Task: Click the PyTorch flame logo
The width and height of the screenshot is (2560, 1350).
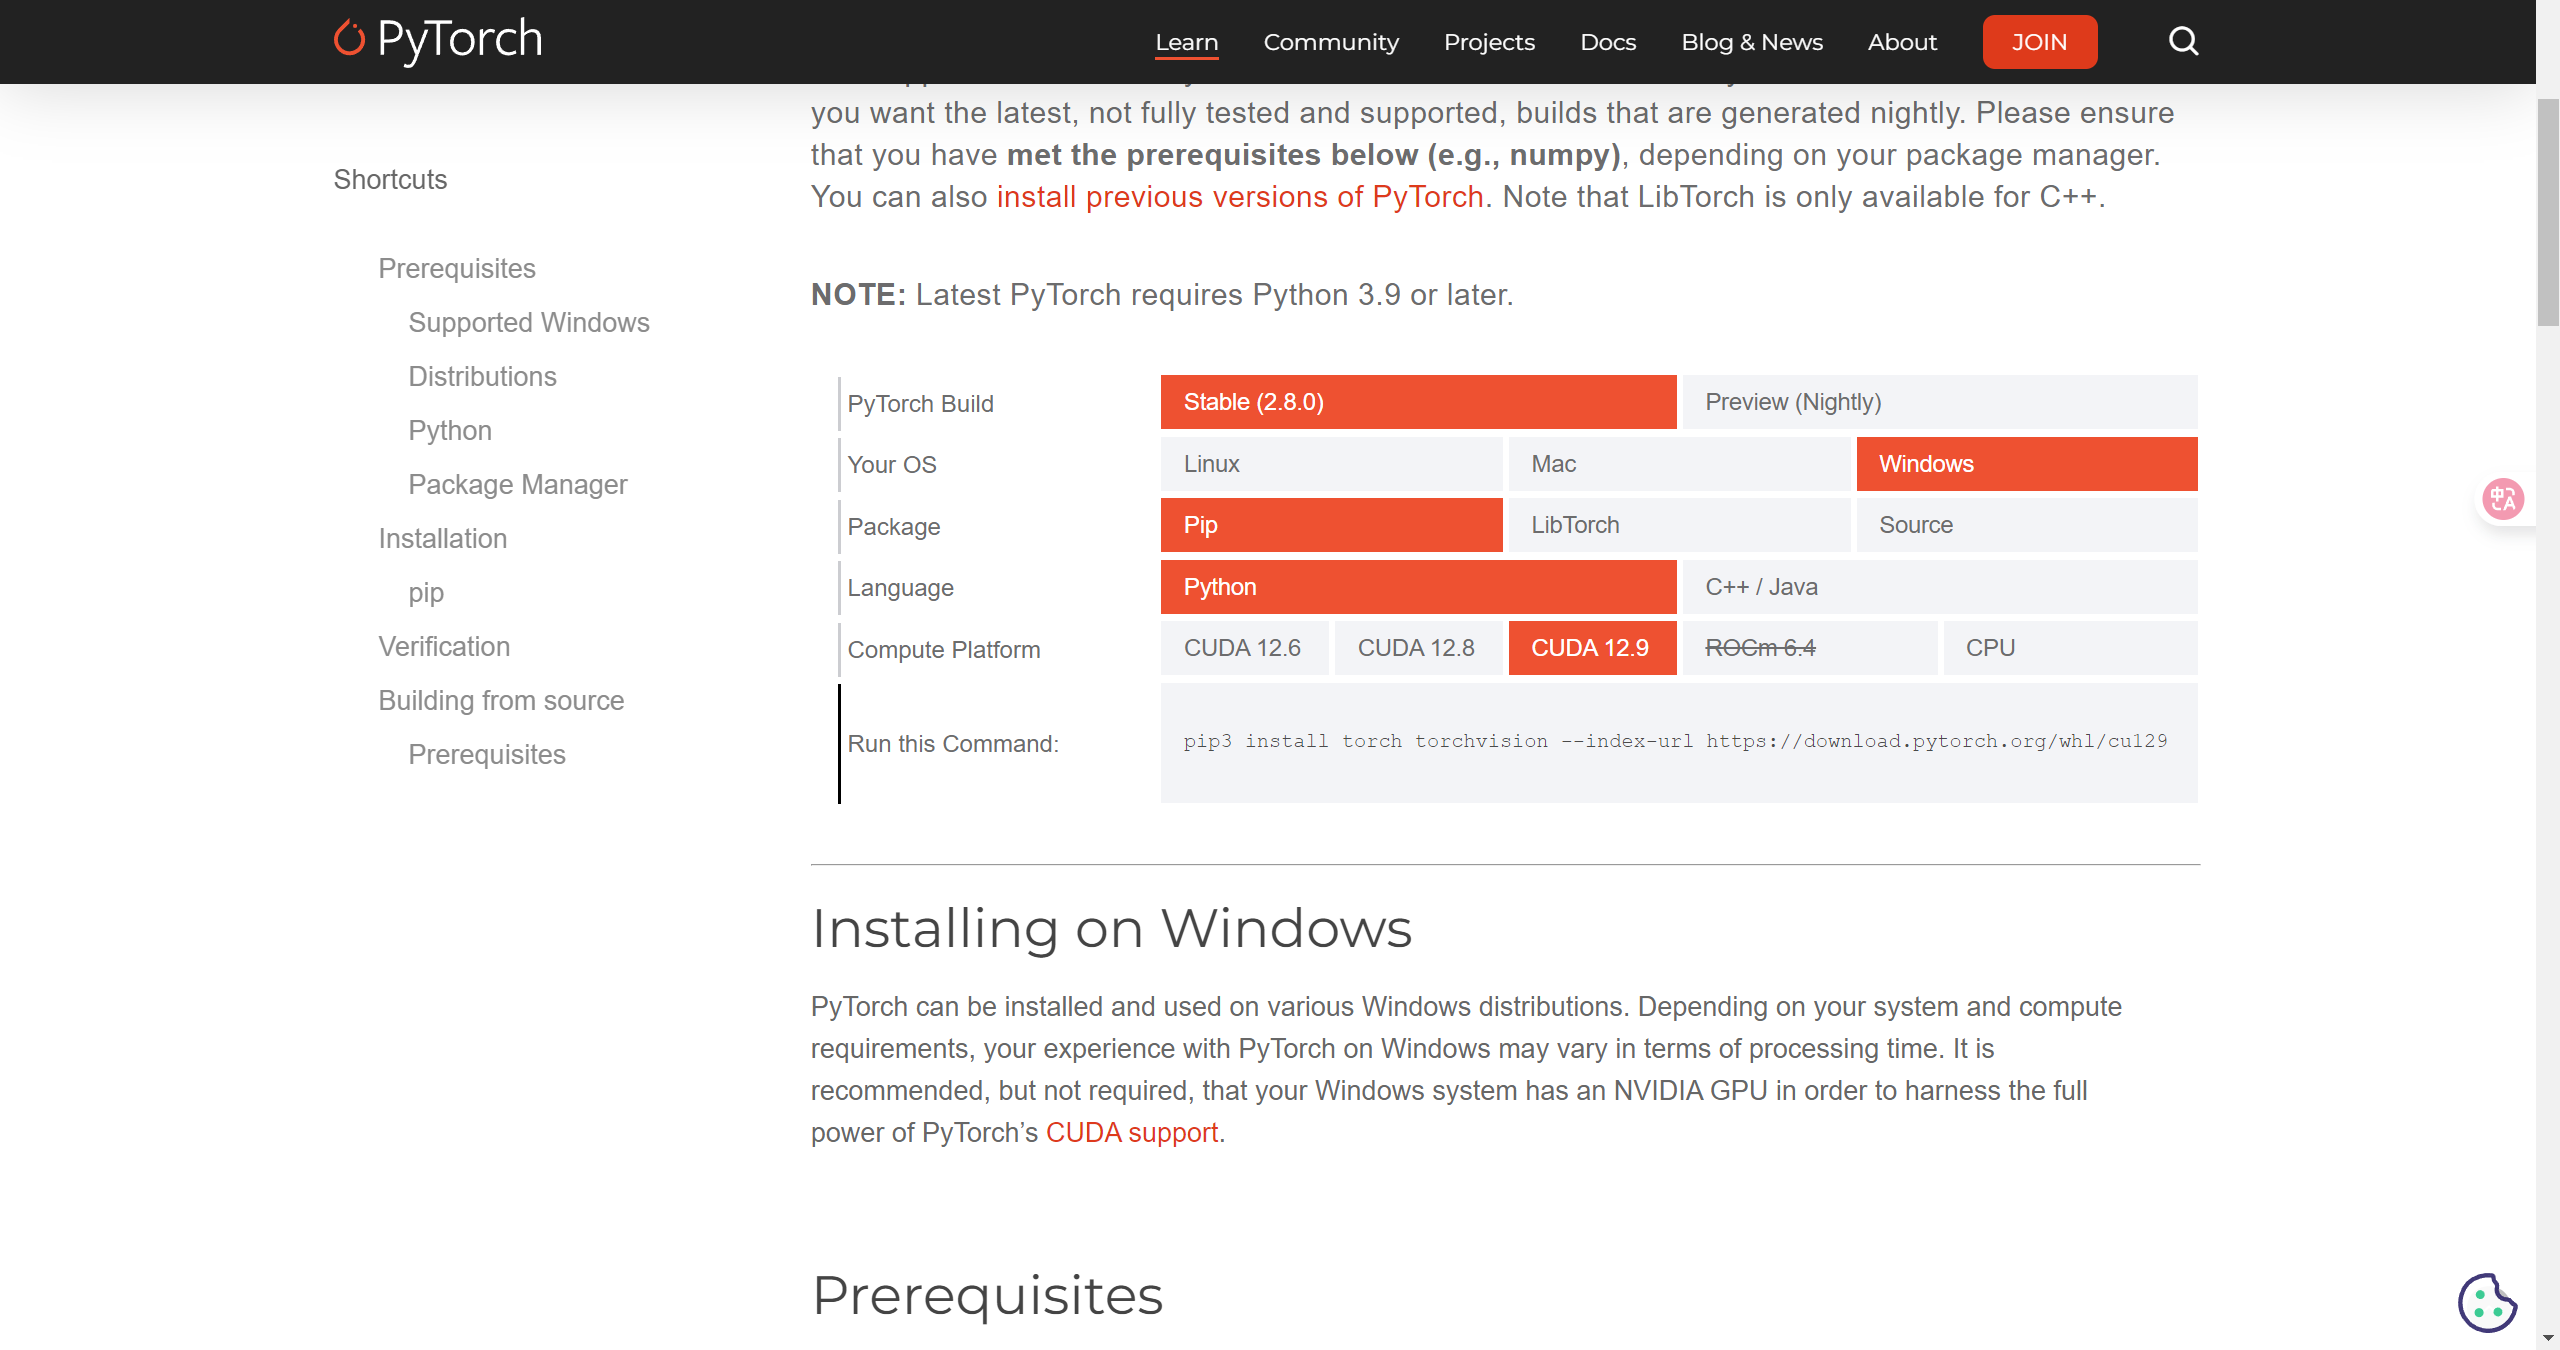Action: 349,39
